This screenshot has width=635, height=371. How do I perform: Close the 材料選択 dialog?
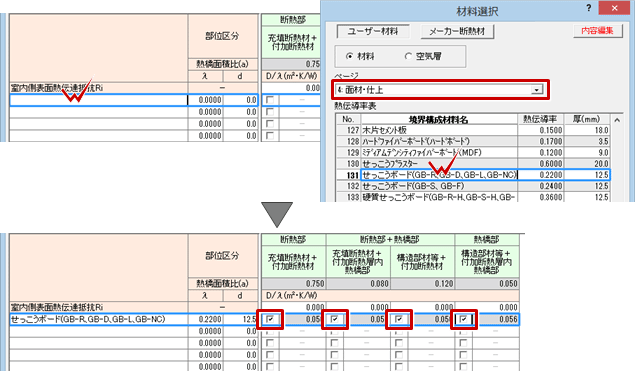(x=614, y=8)
